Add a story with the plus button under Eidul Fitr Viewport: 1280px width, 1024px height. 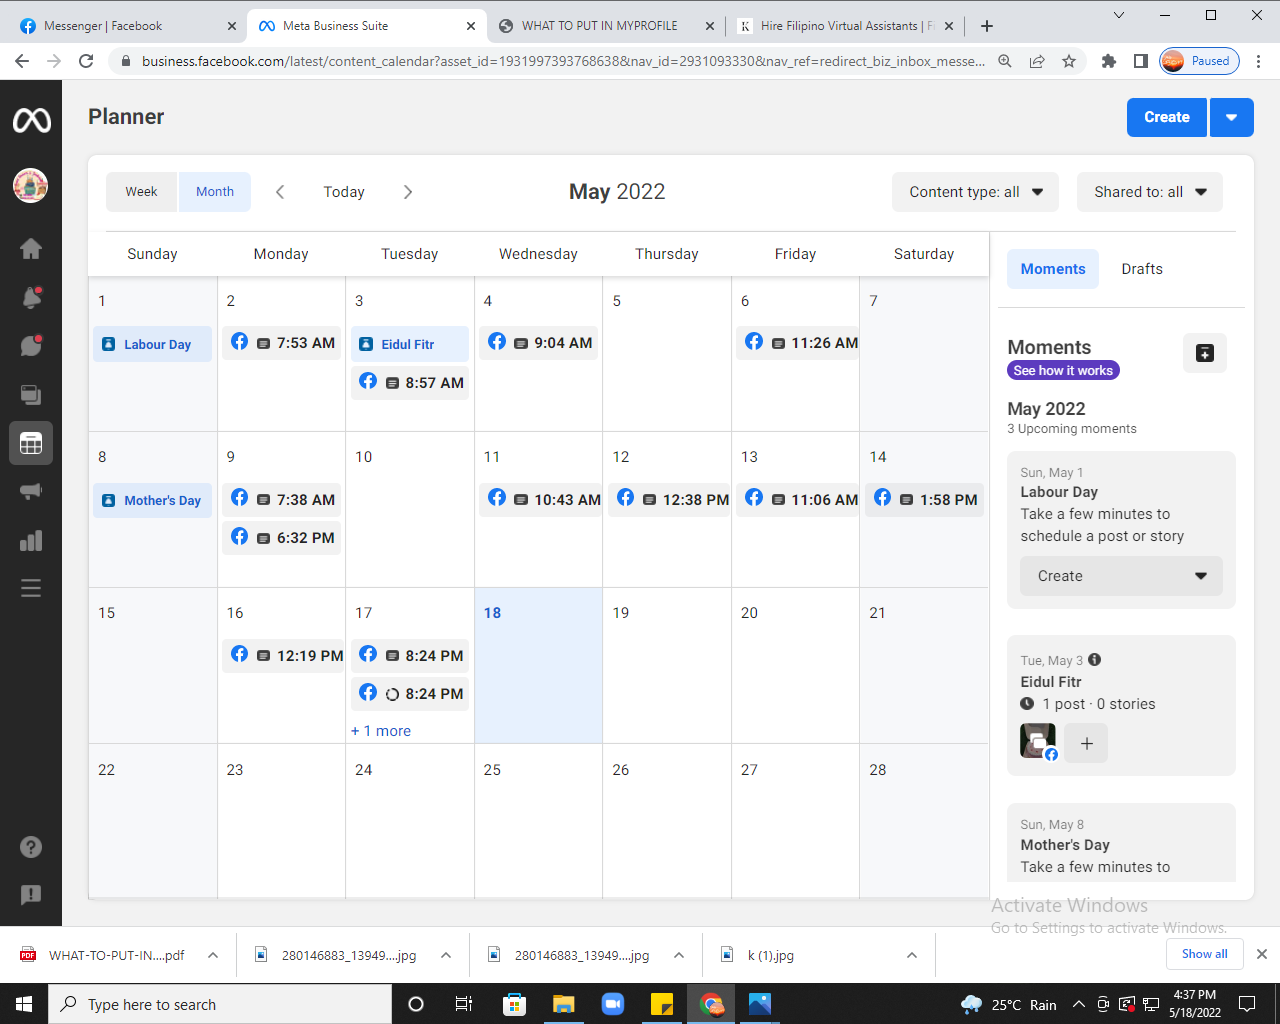(1087, 743)
